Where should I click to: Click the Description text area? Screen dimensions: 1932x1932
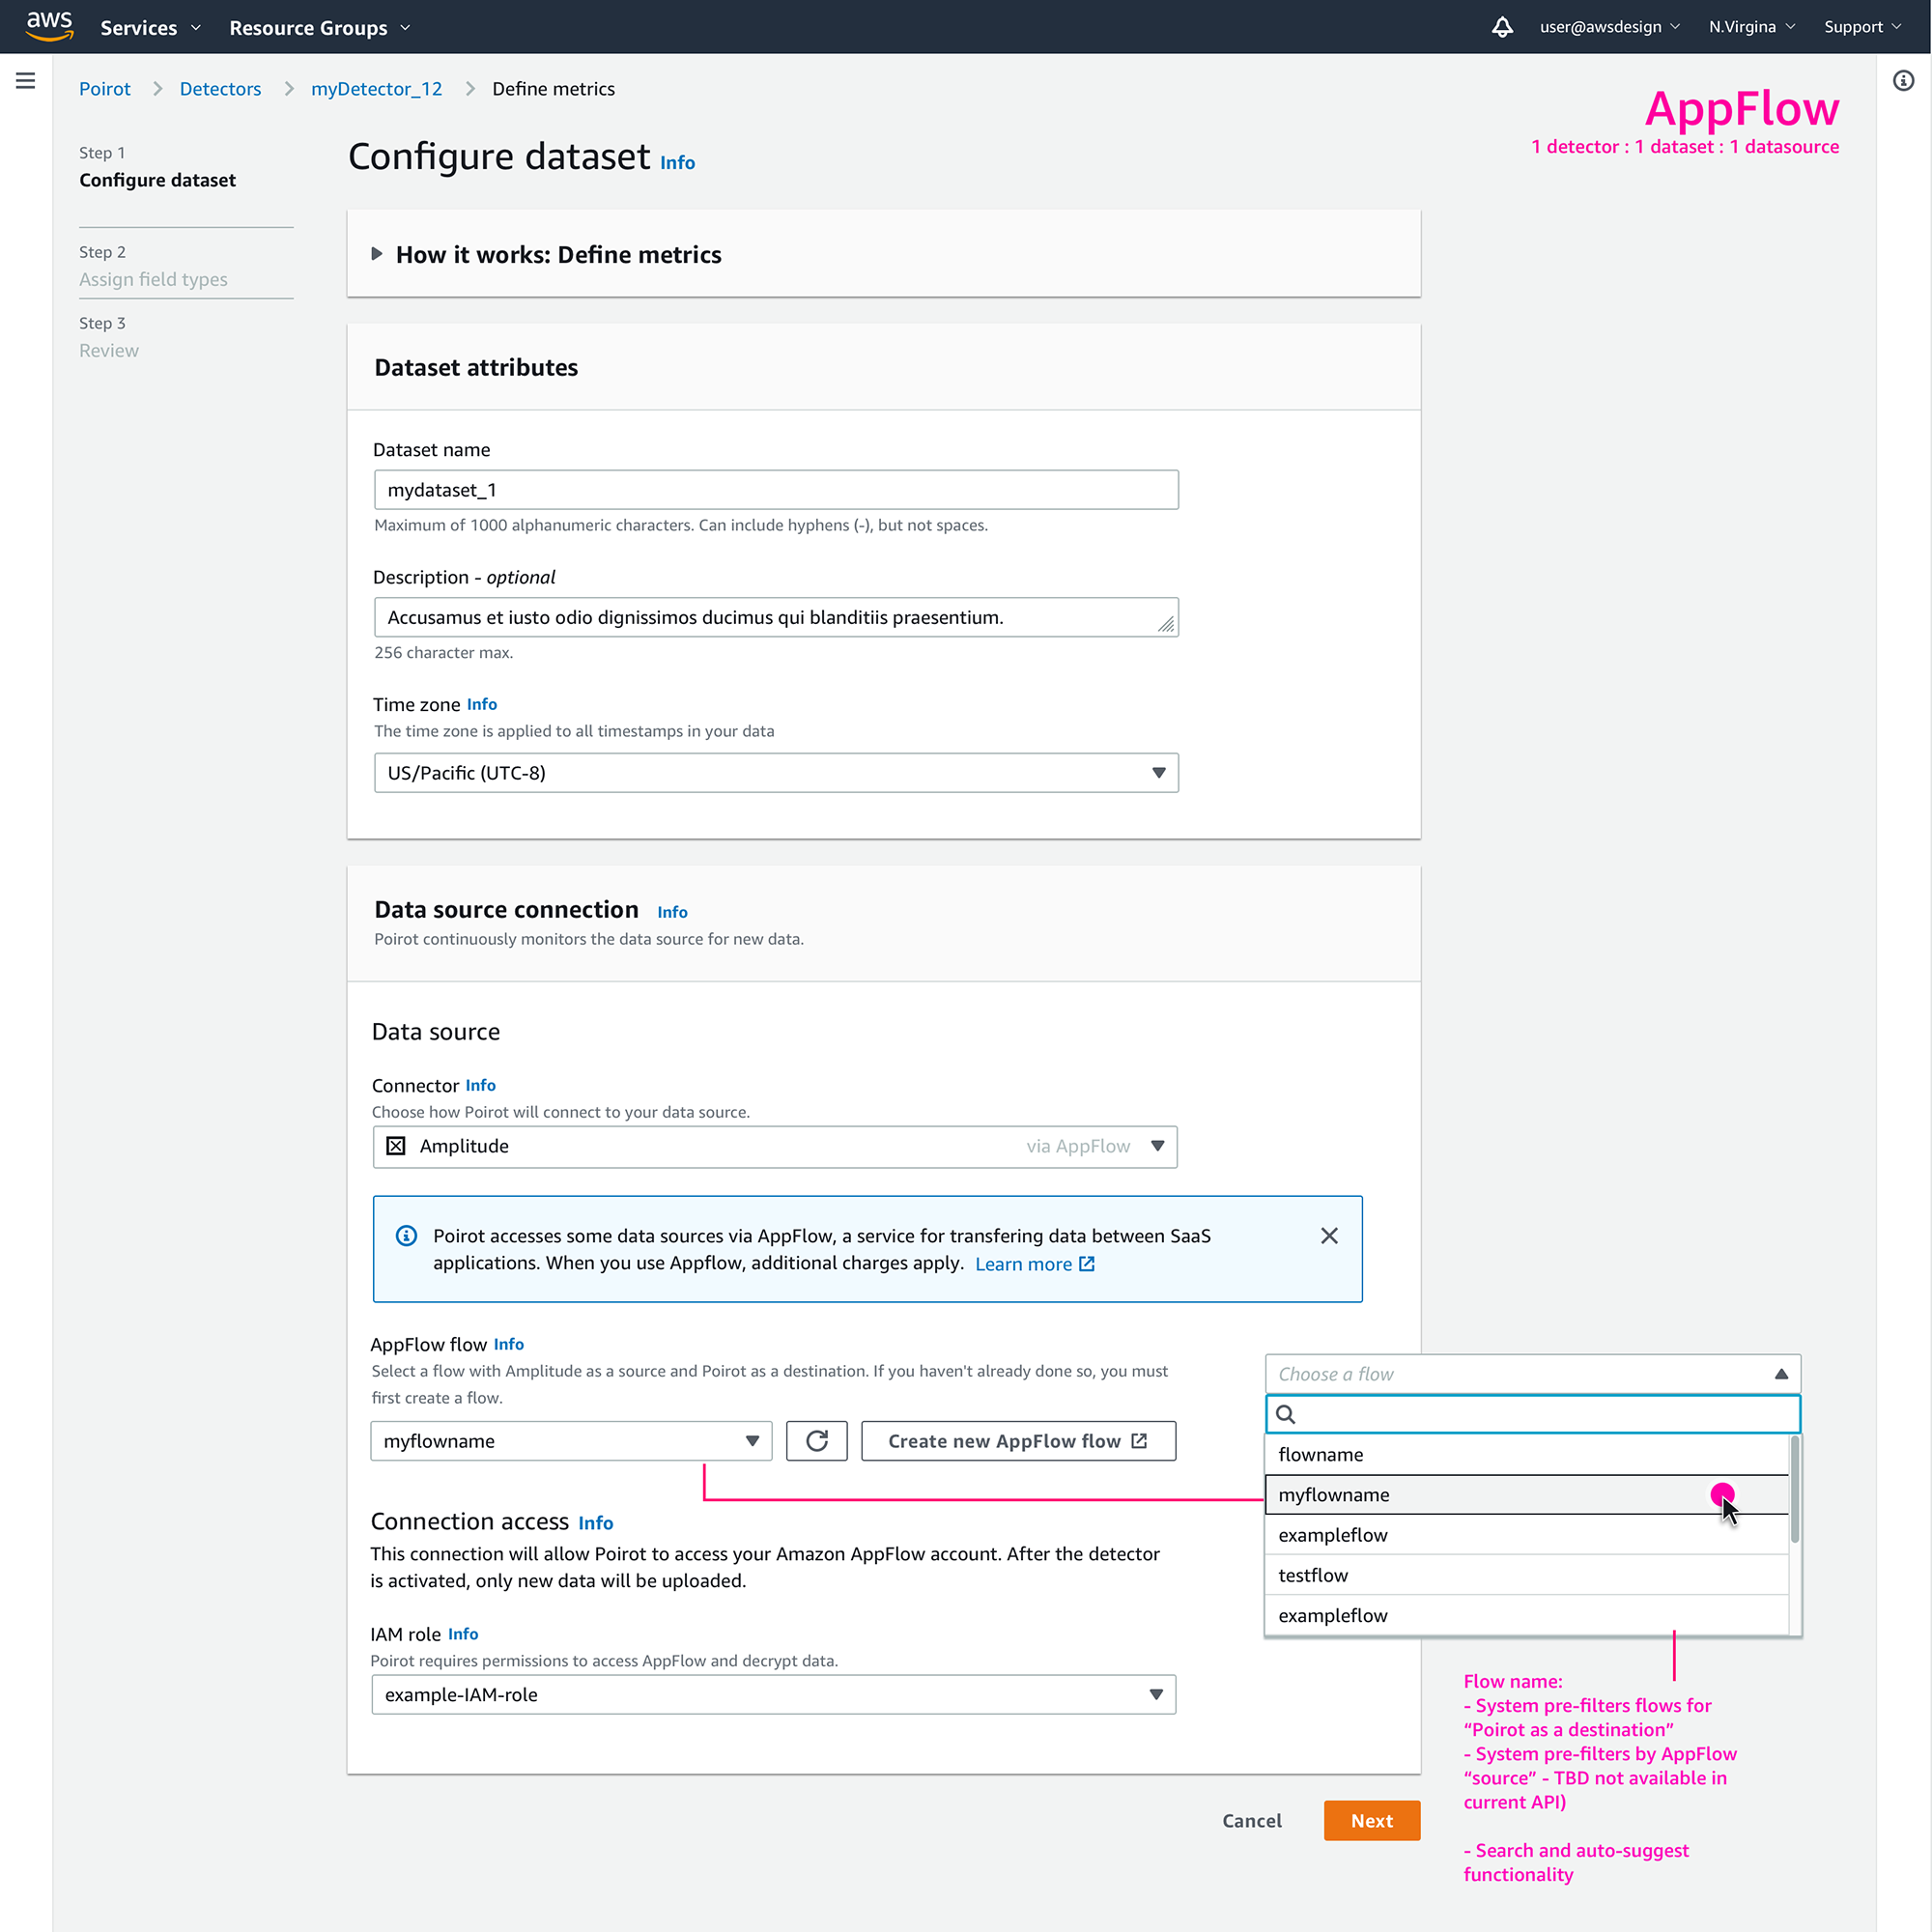tap(776, 617)
